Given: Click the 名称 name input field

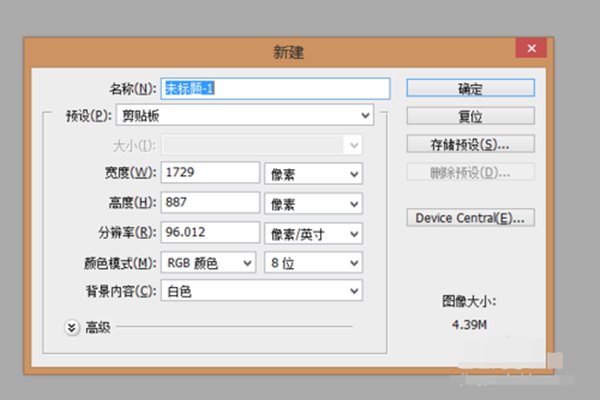Looking at the screenshot, I should pyautogui.click(x=276, y=89).
